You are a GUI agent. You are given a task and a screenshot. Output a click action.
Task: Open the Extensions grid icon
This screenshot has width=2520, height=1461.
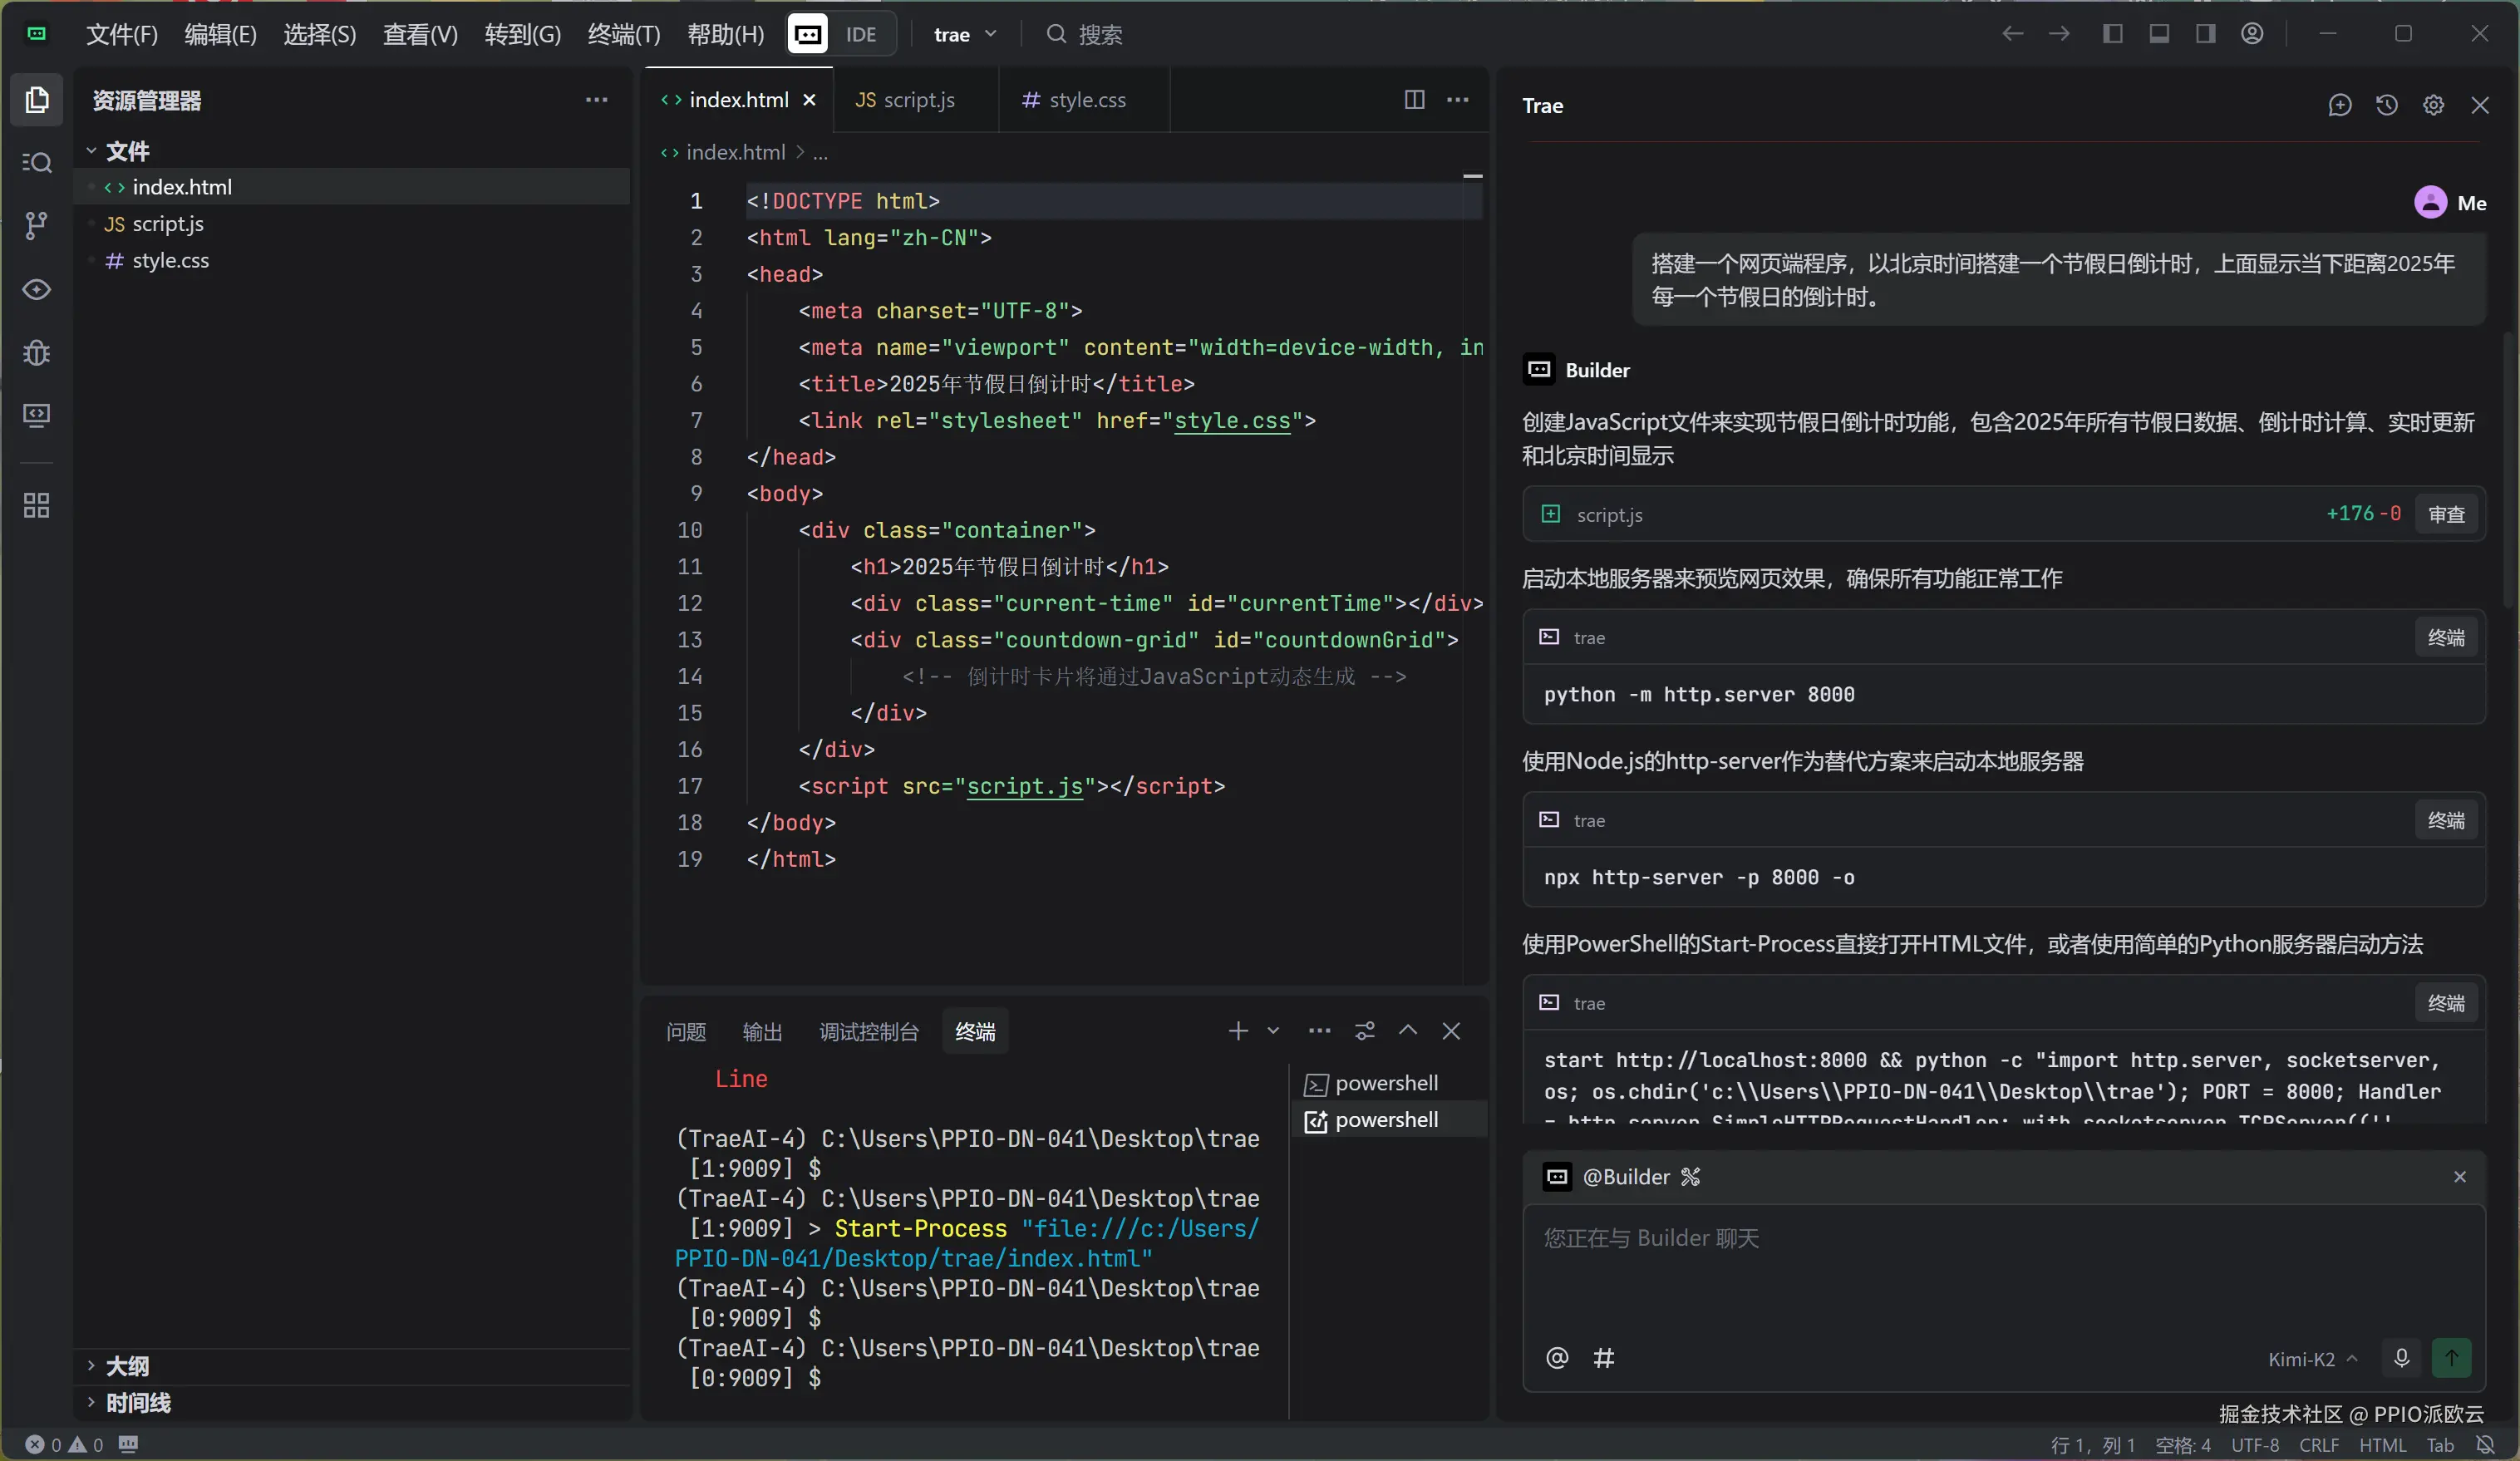36,505
